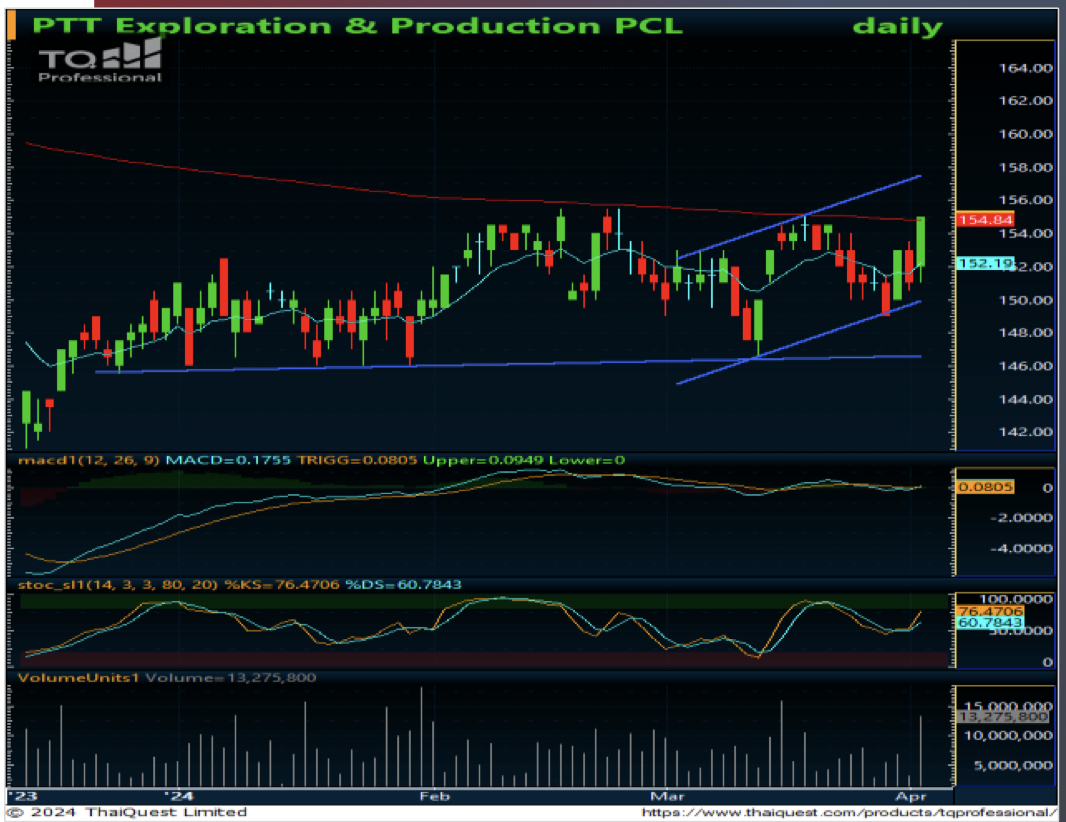Click the 146.00 price axis label
The image size is (1066, 822).
pos(1025,366)
